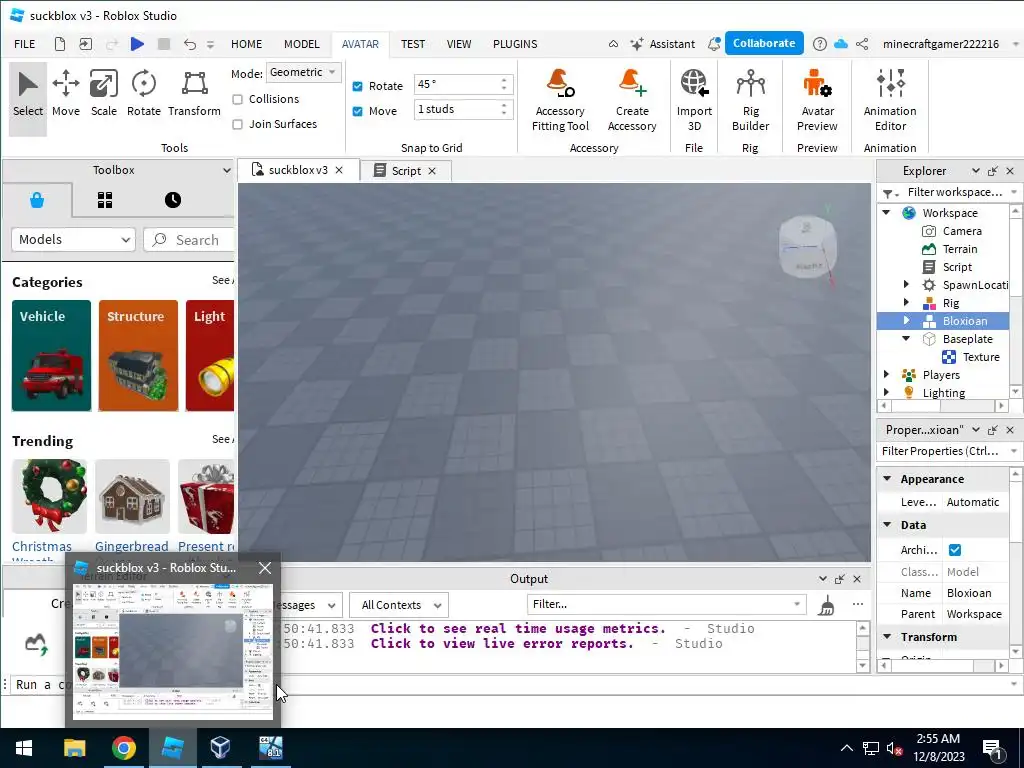The height and width of the screenshot is (768, 1024).
Task: Click the live error reports message
Action: (x=502, y=643)
